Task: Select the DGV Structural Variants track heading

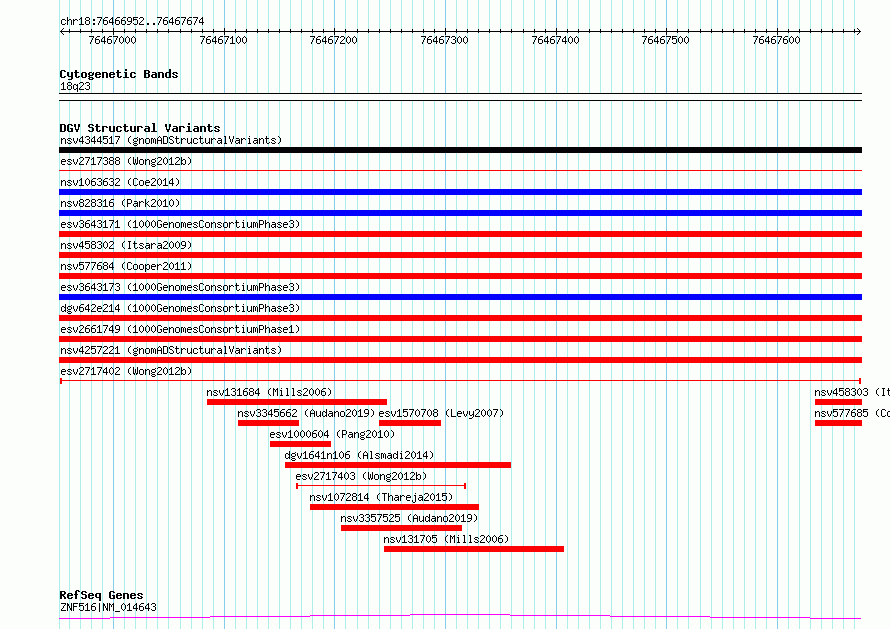Action: (140, 128)
